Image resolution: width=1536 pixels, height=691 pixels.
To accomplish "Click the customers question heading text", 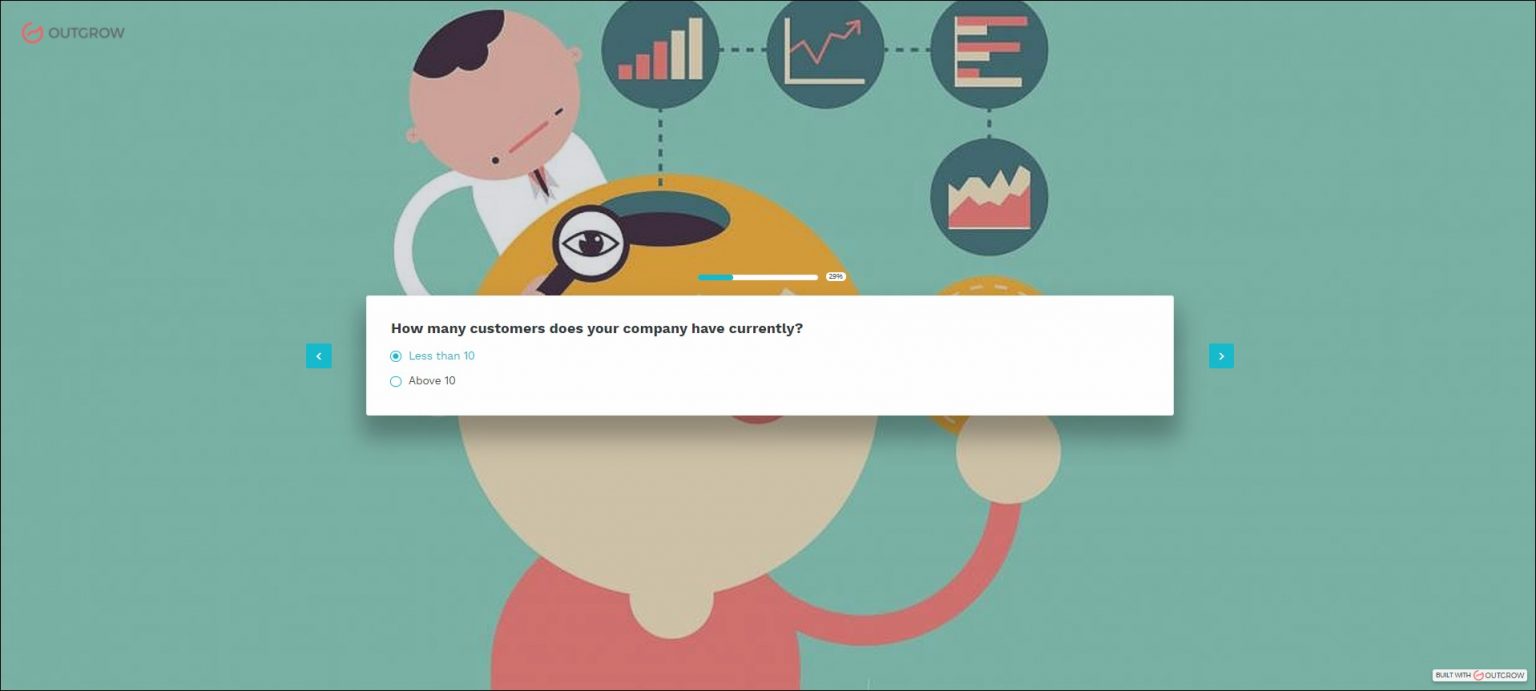I will 597,328.
